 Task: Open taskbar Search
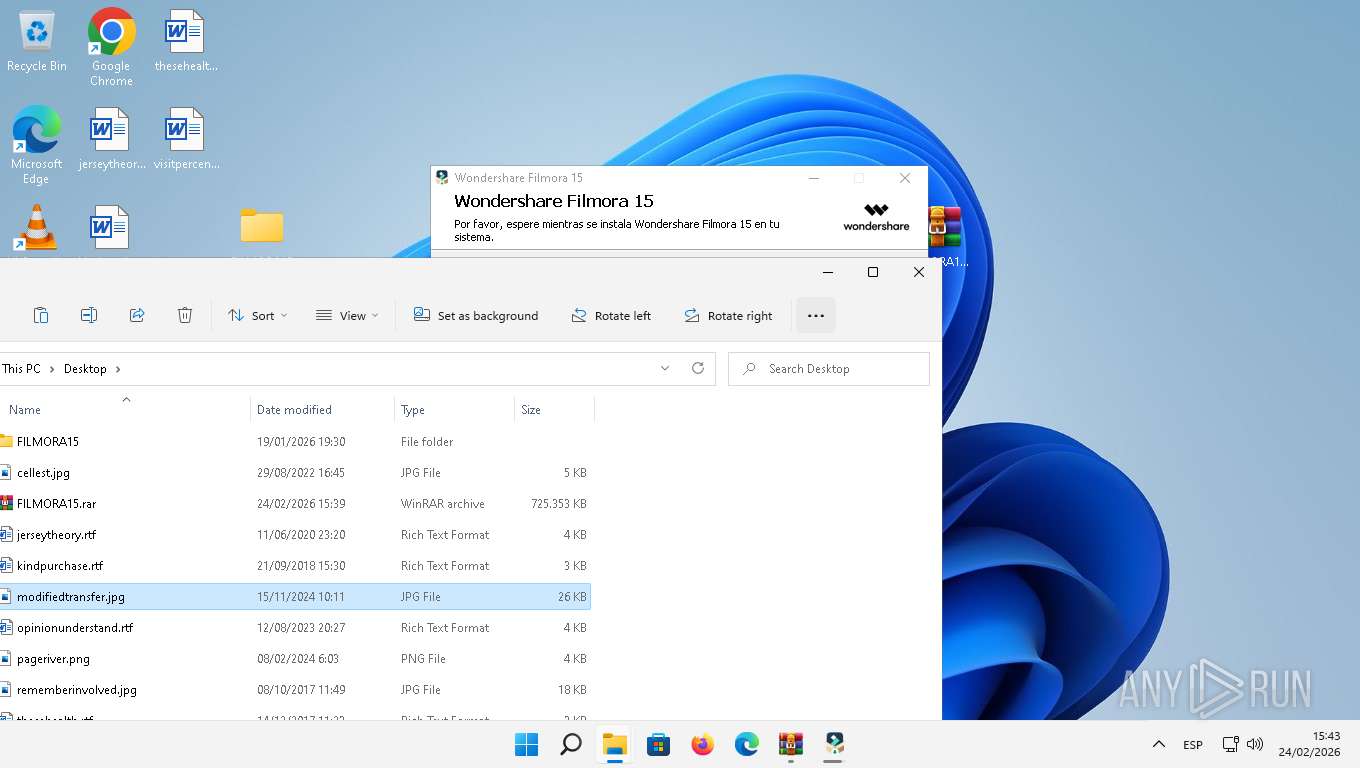[x=570, y=744]
